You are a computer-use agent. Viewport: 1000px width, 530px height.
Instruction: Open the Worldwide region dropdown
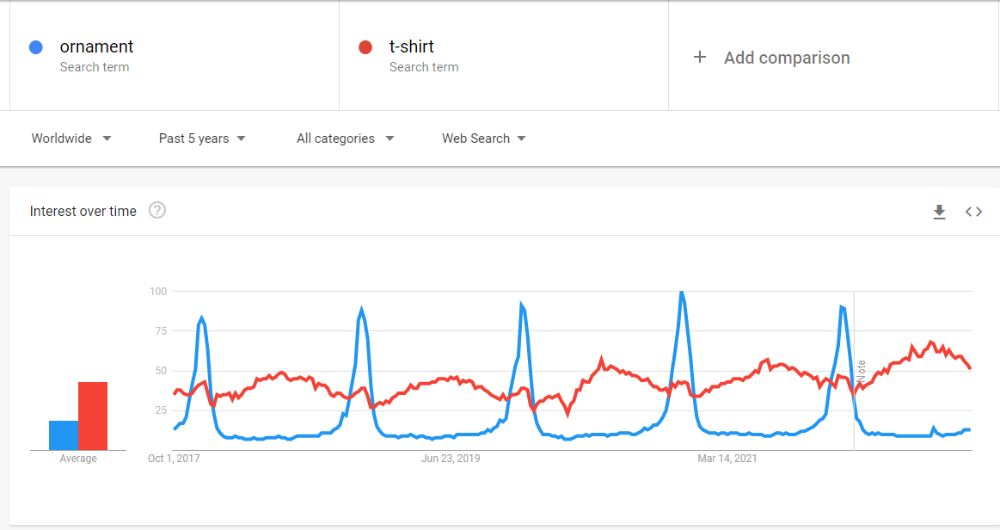(71, 138)
